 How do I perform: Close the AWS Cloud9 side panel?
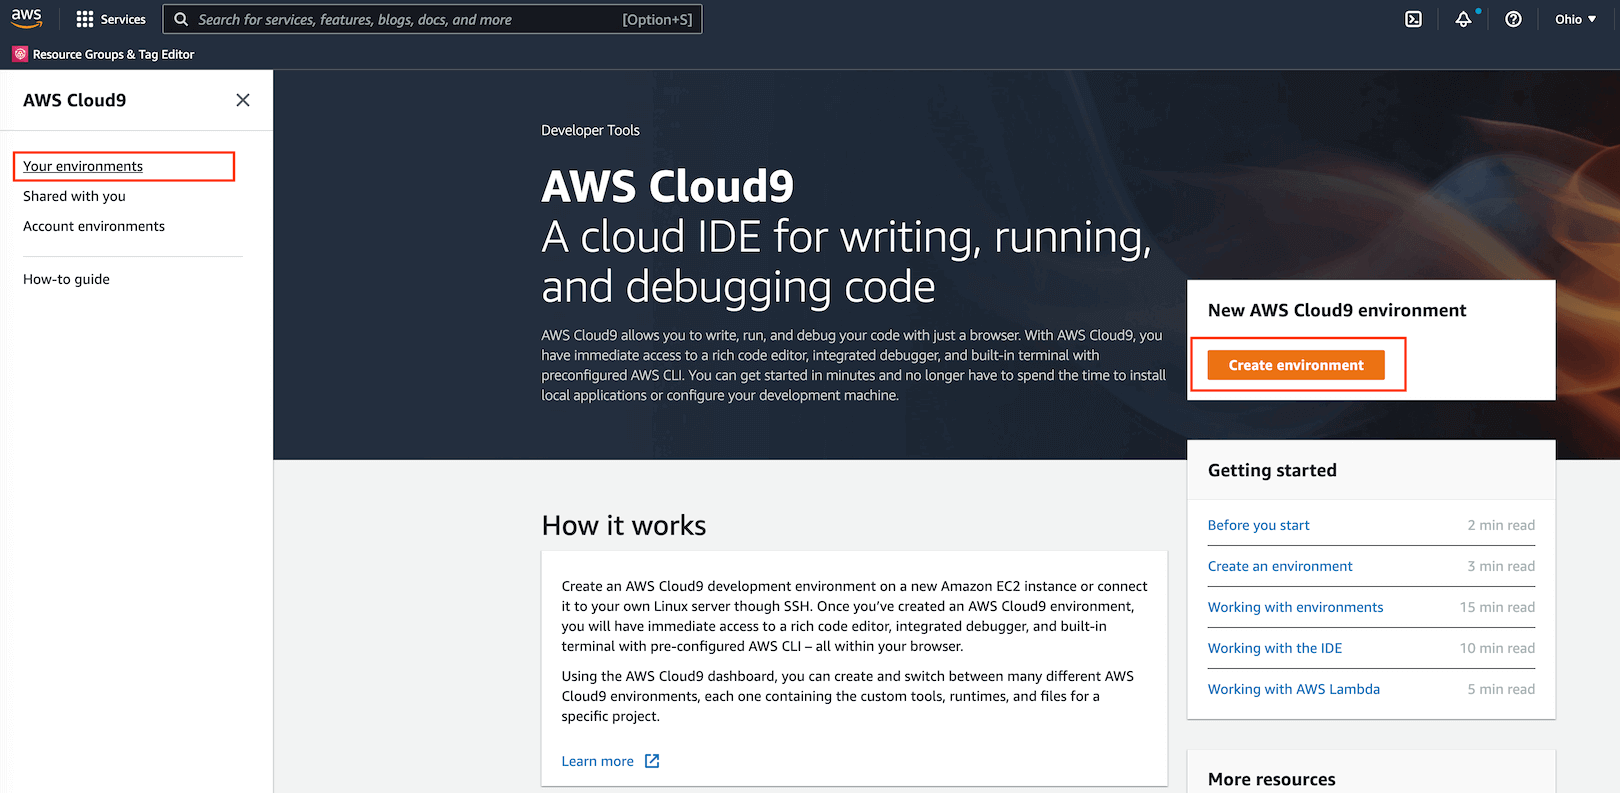[243, 100]
